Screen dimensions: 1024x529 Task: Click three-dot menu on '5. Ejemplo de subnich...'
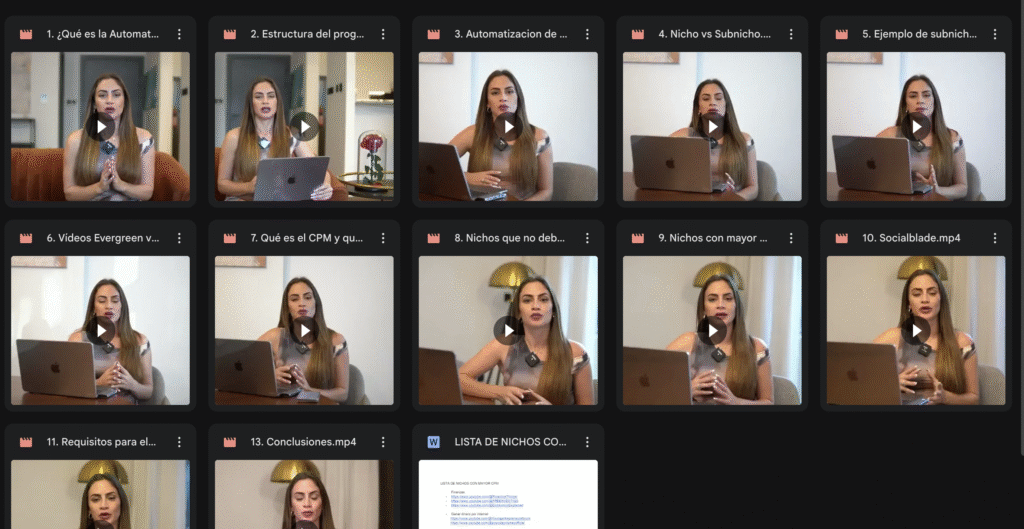click(x=995, y=34)
